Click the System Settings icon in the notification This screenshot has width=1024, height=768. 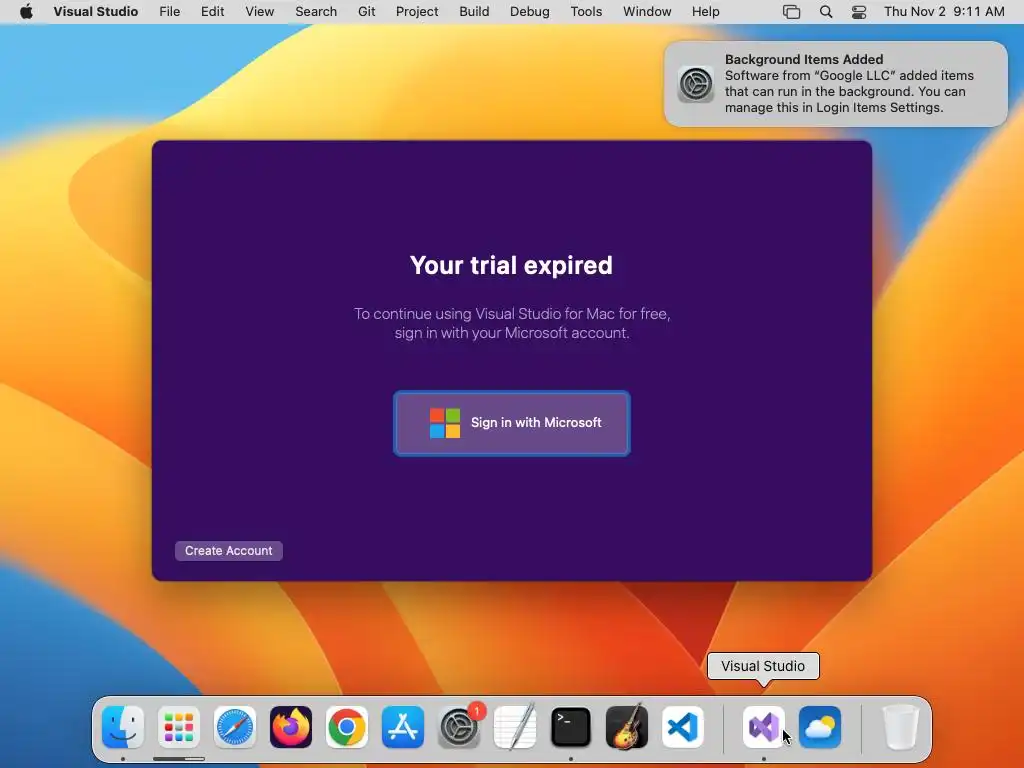696,84
